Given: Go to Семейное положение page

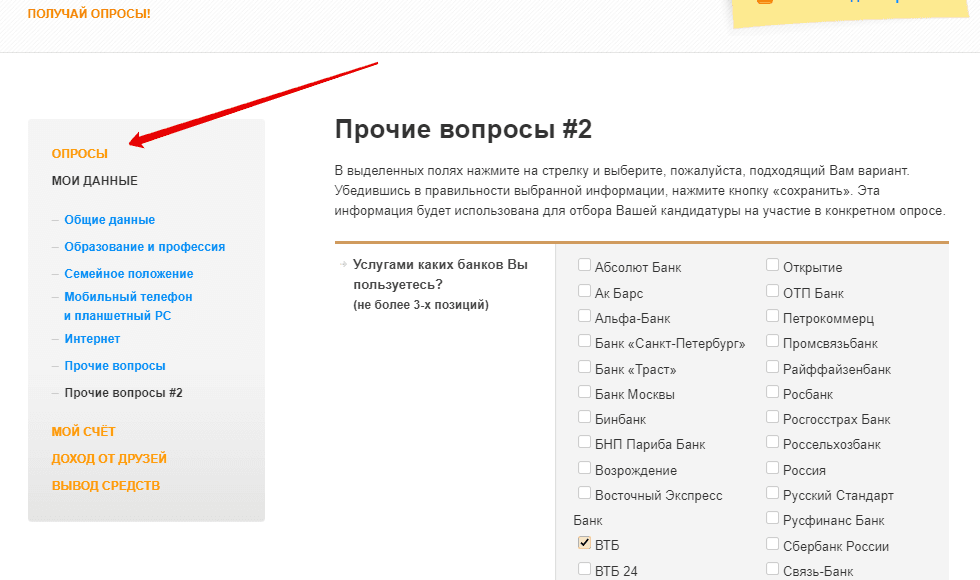Looking at the screenshot, I should click(129, 274).
